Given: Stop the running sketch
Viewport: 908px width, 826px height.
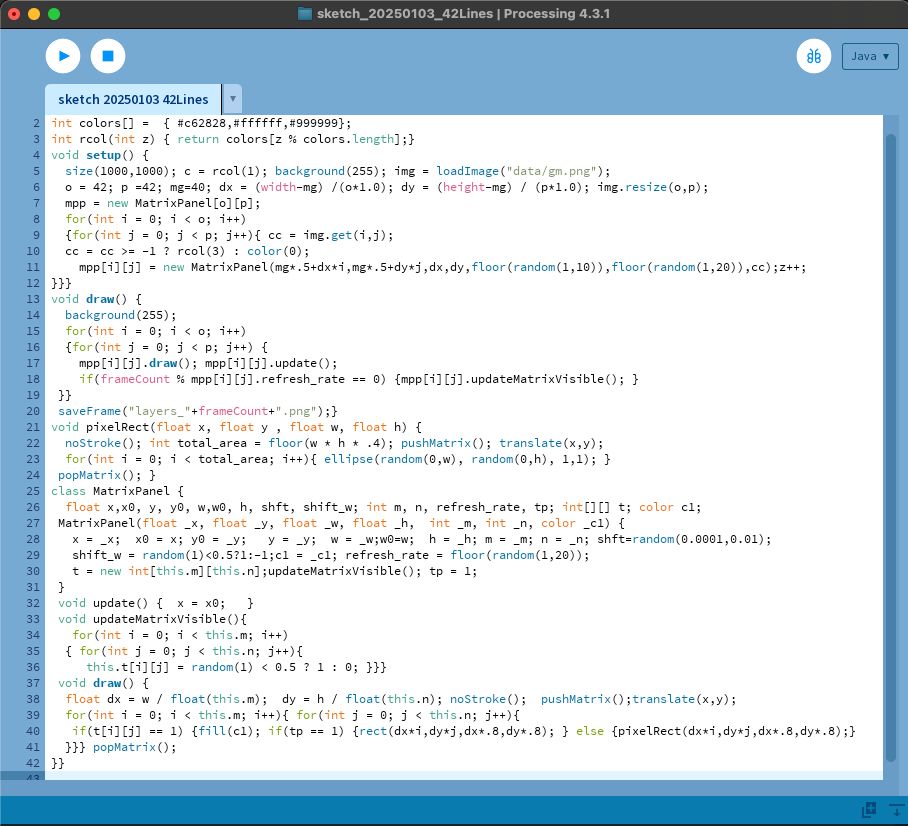Looking at the screenshot, I should pyautogui.click(x=108, y=56).
